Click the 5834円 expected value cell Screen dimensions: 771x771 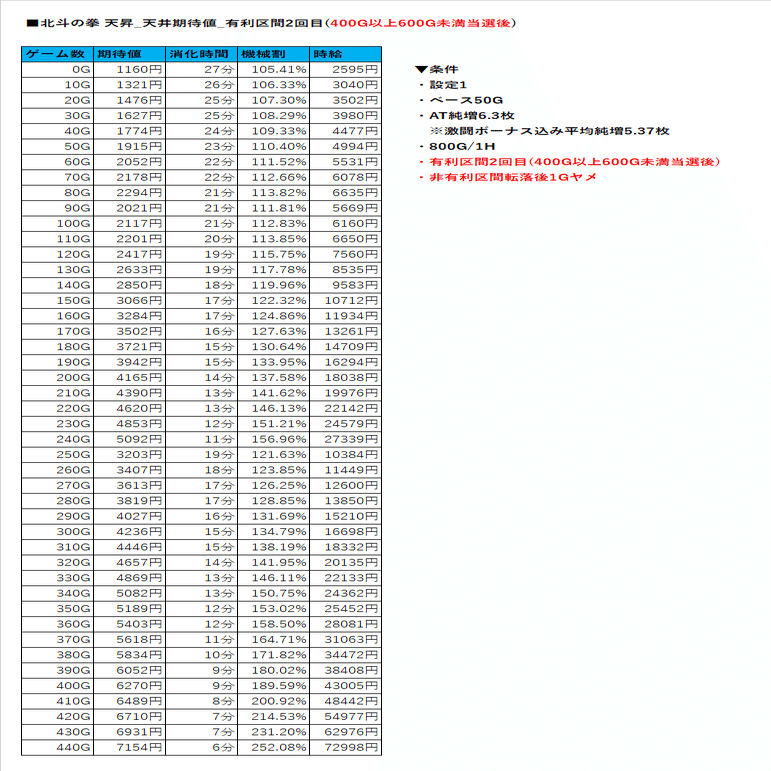coord(129,655)
